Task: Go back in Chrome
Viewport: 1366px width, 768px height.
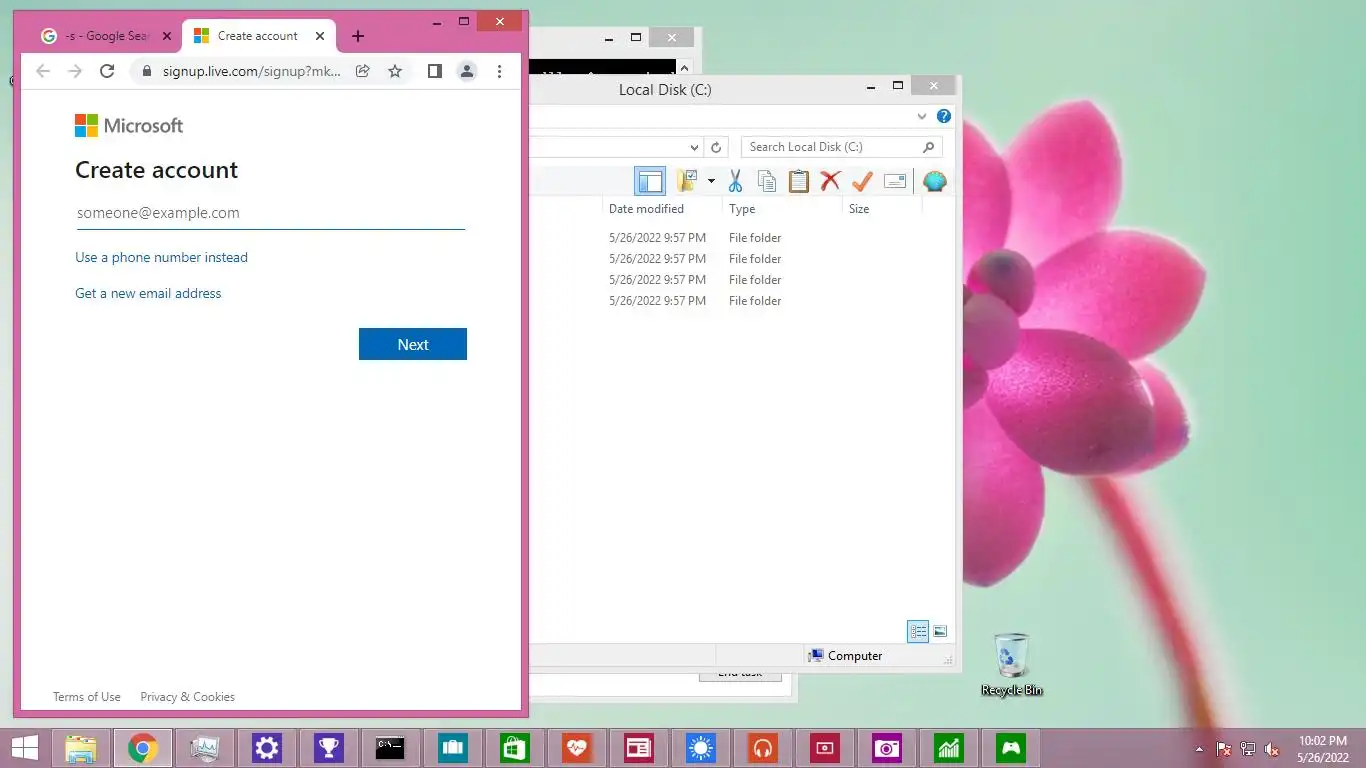Action: 43,71
